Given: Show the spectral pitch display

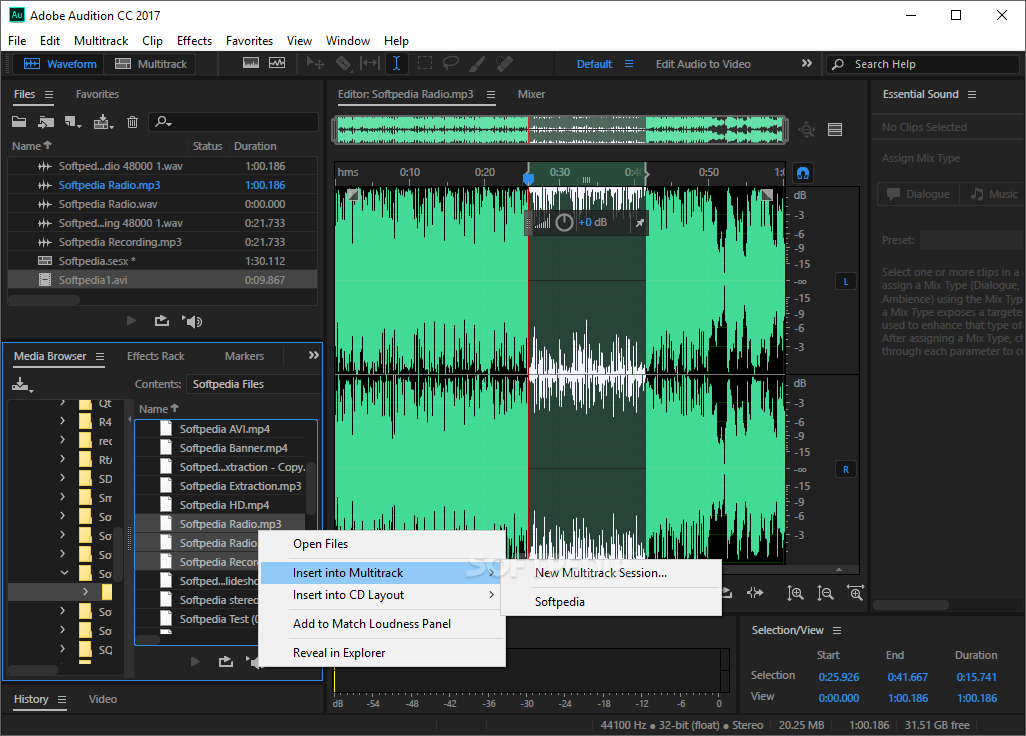Looking at the screenshot, I should 277,63.
